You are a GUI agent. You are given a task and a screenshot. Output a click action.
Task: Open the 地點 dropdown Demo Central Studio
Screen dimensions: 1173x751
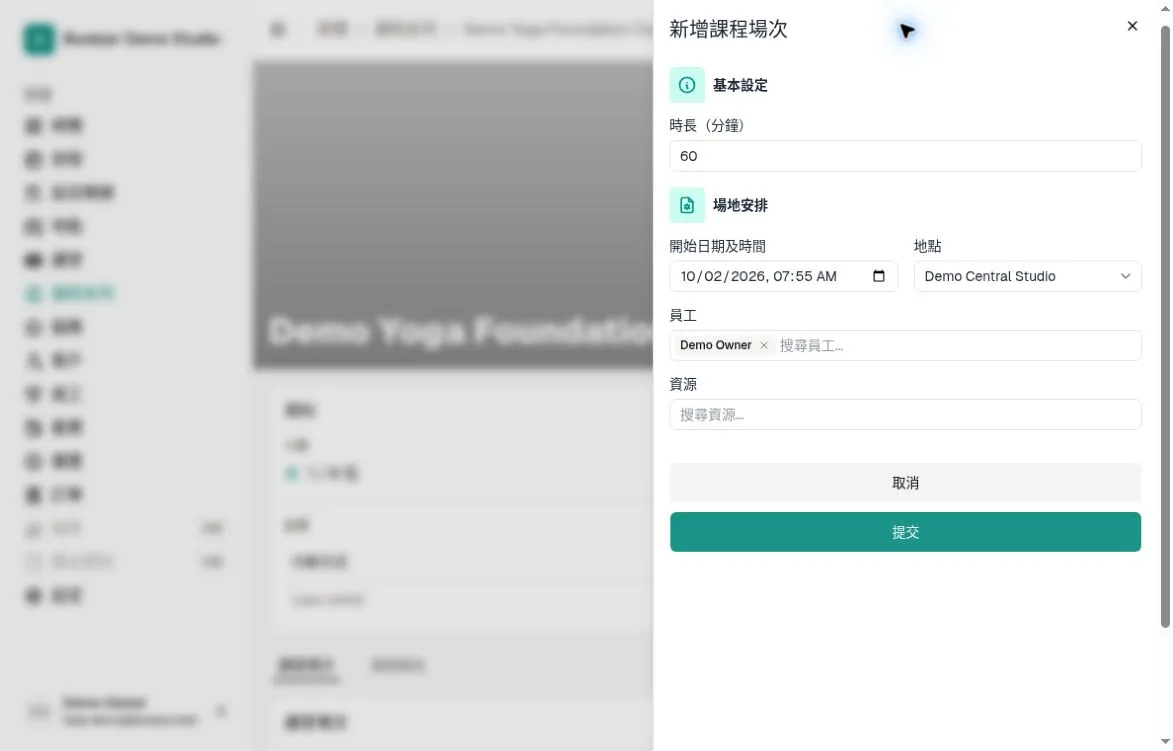click(1027, 276)
